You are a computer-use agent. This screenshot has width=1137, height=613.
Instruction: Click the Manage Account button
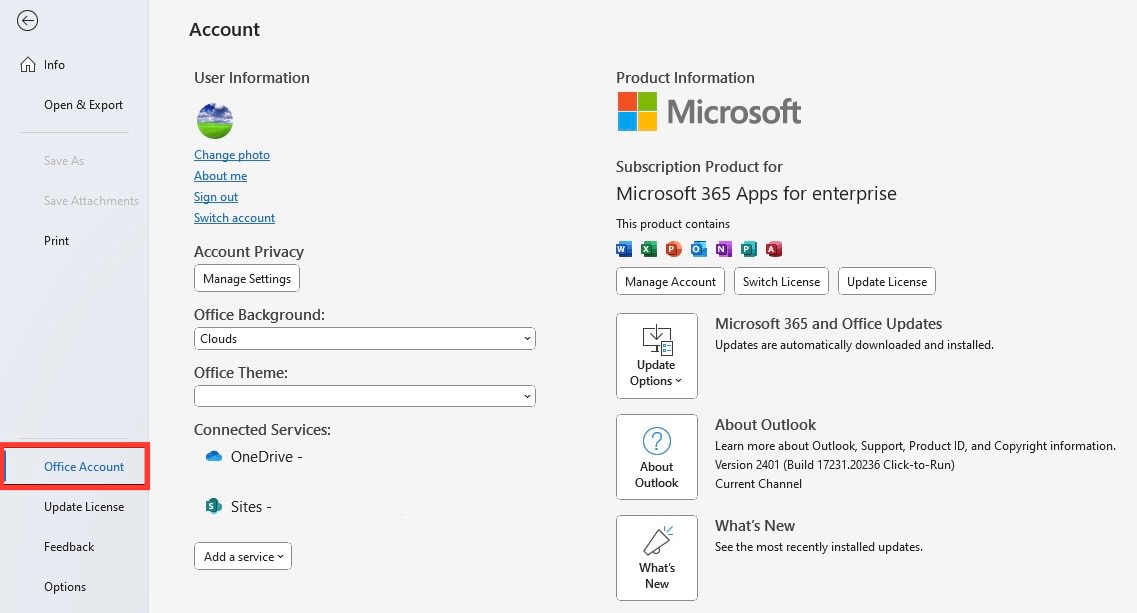point(670,281)
